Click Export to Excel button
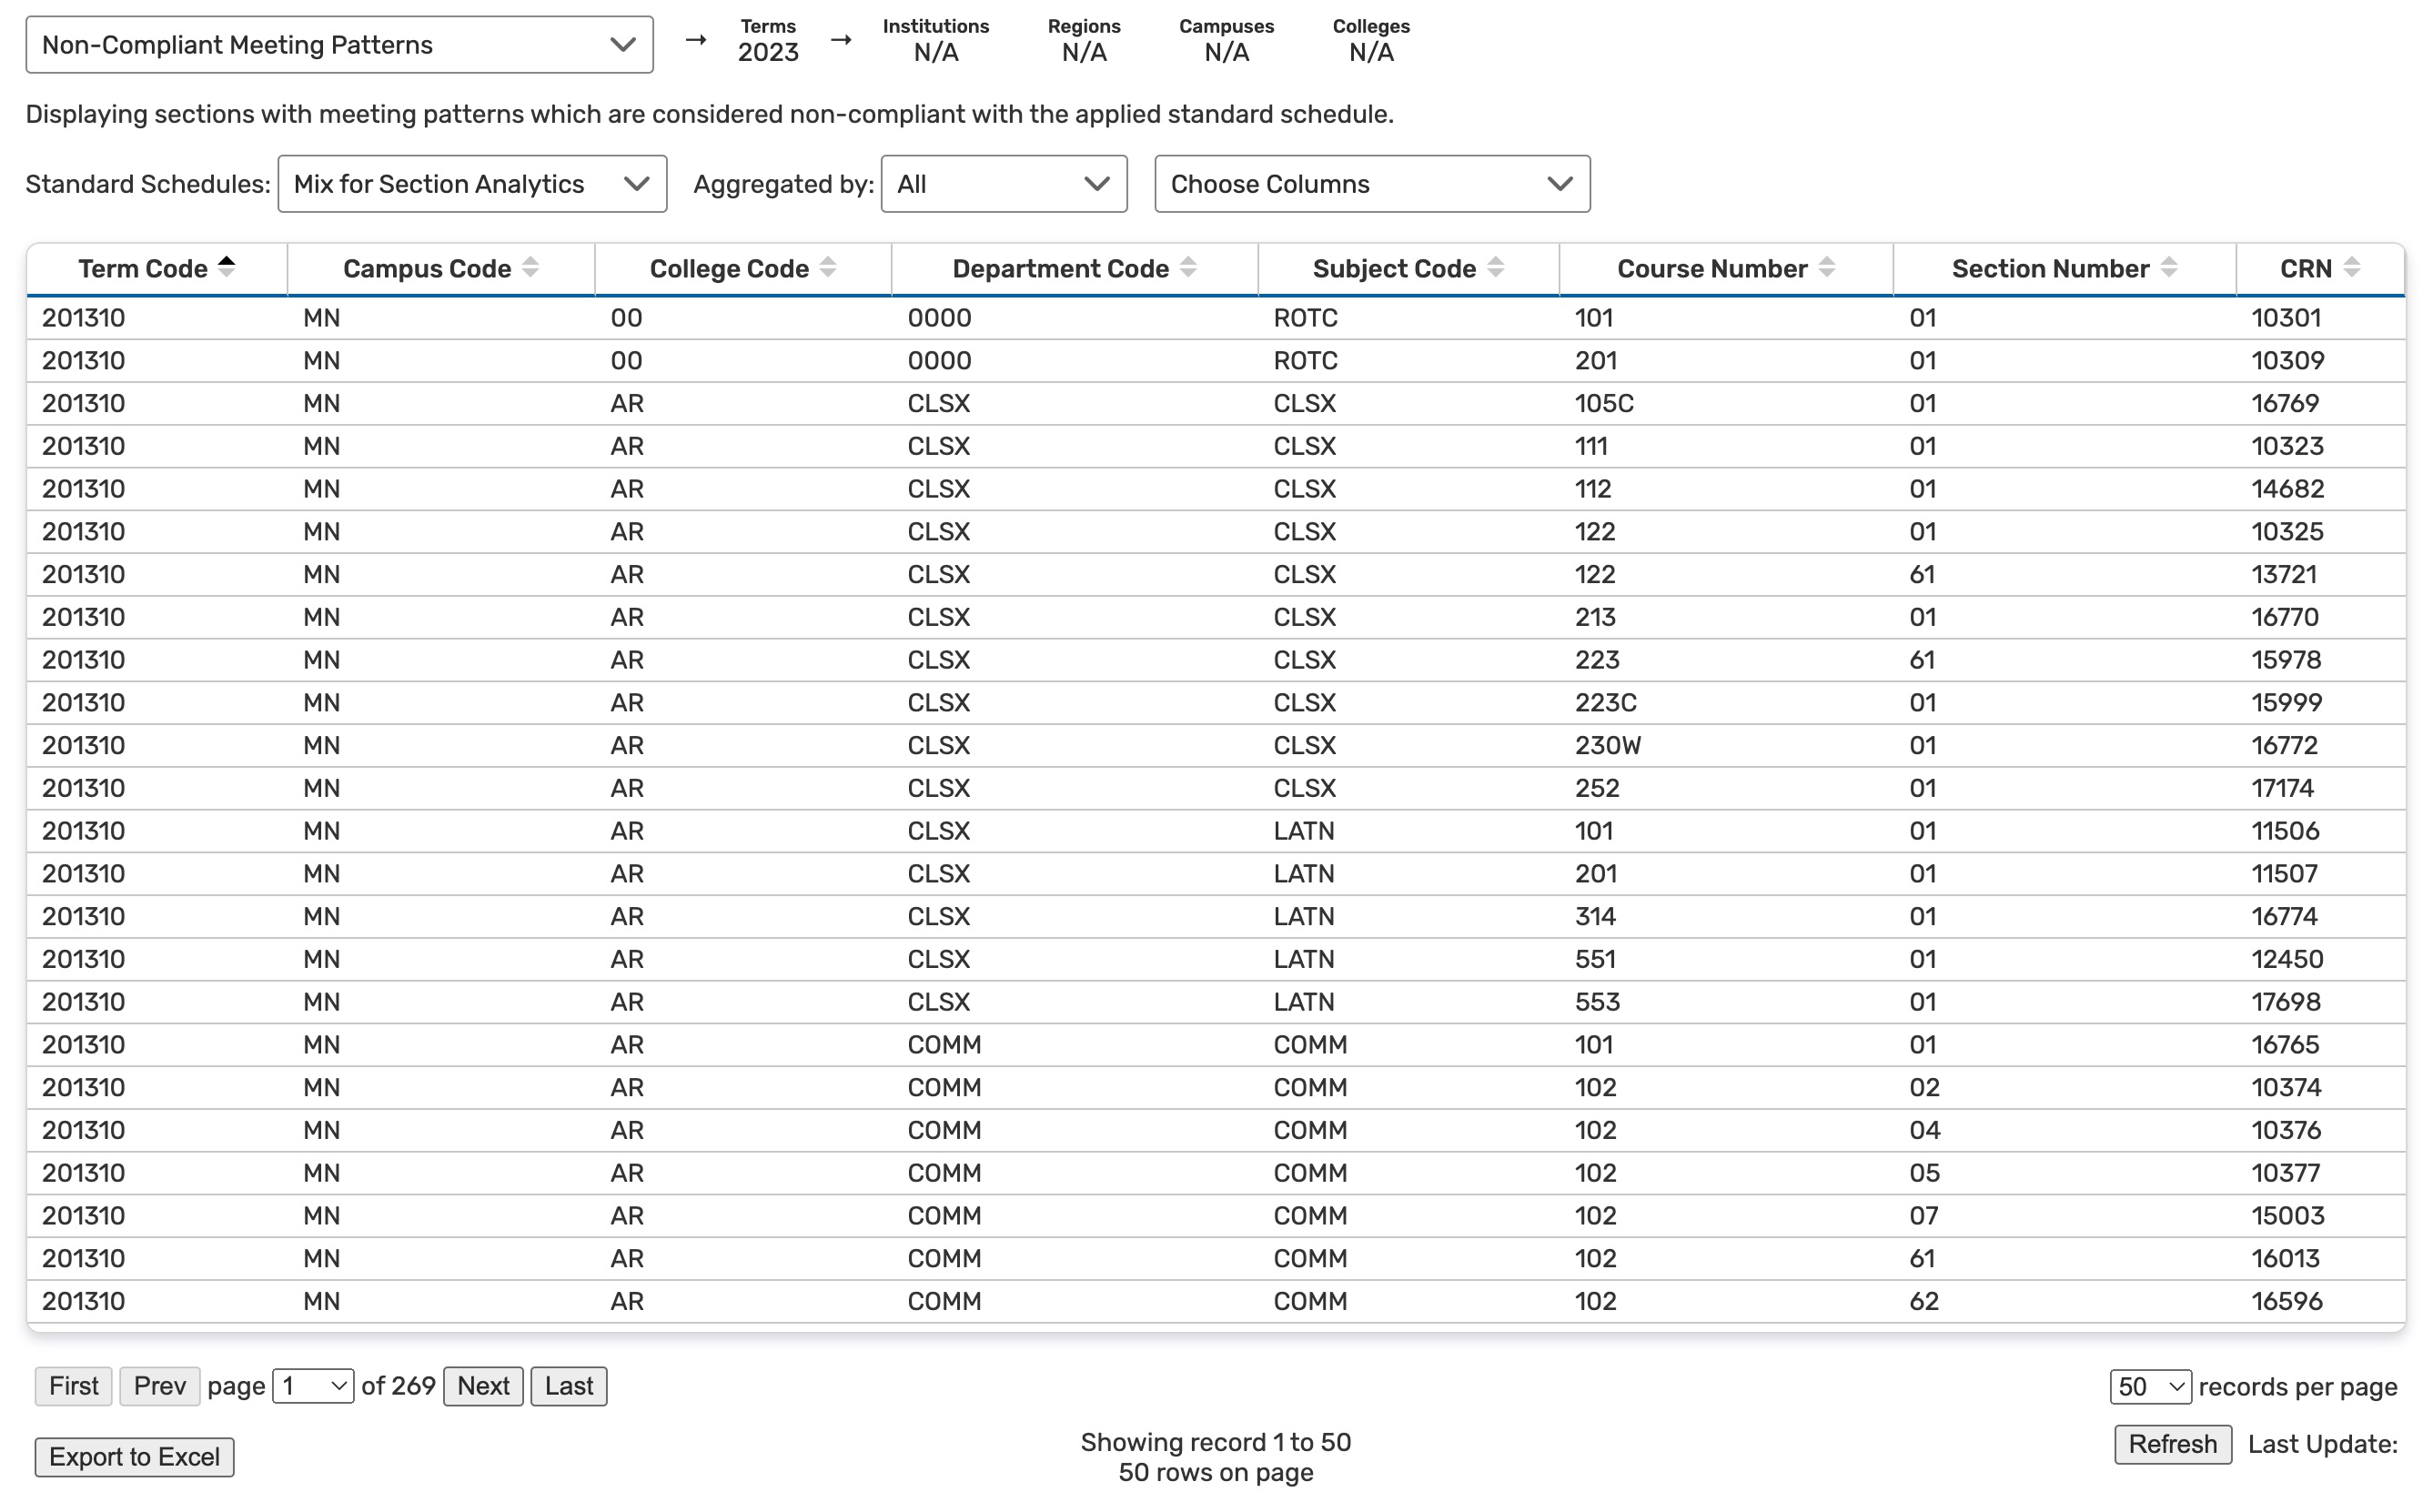This screenshot has width=2433, height=1512. [134, 1457]
